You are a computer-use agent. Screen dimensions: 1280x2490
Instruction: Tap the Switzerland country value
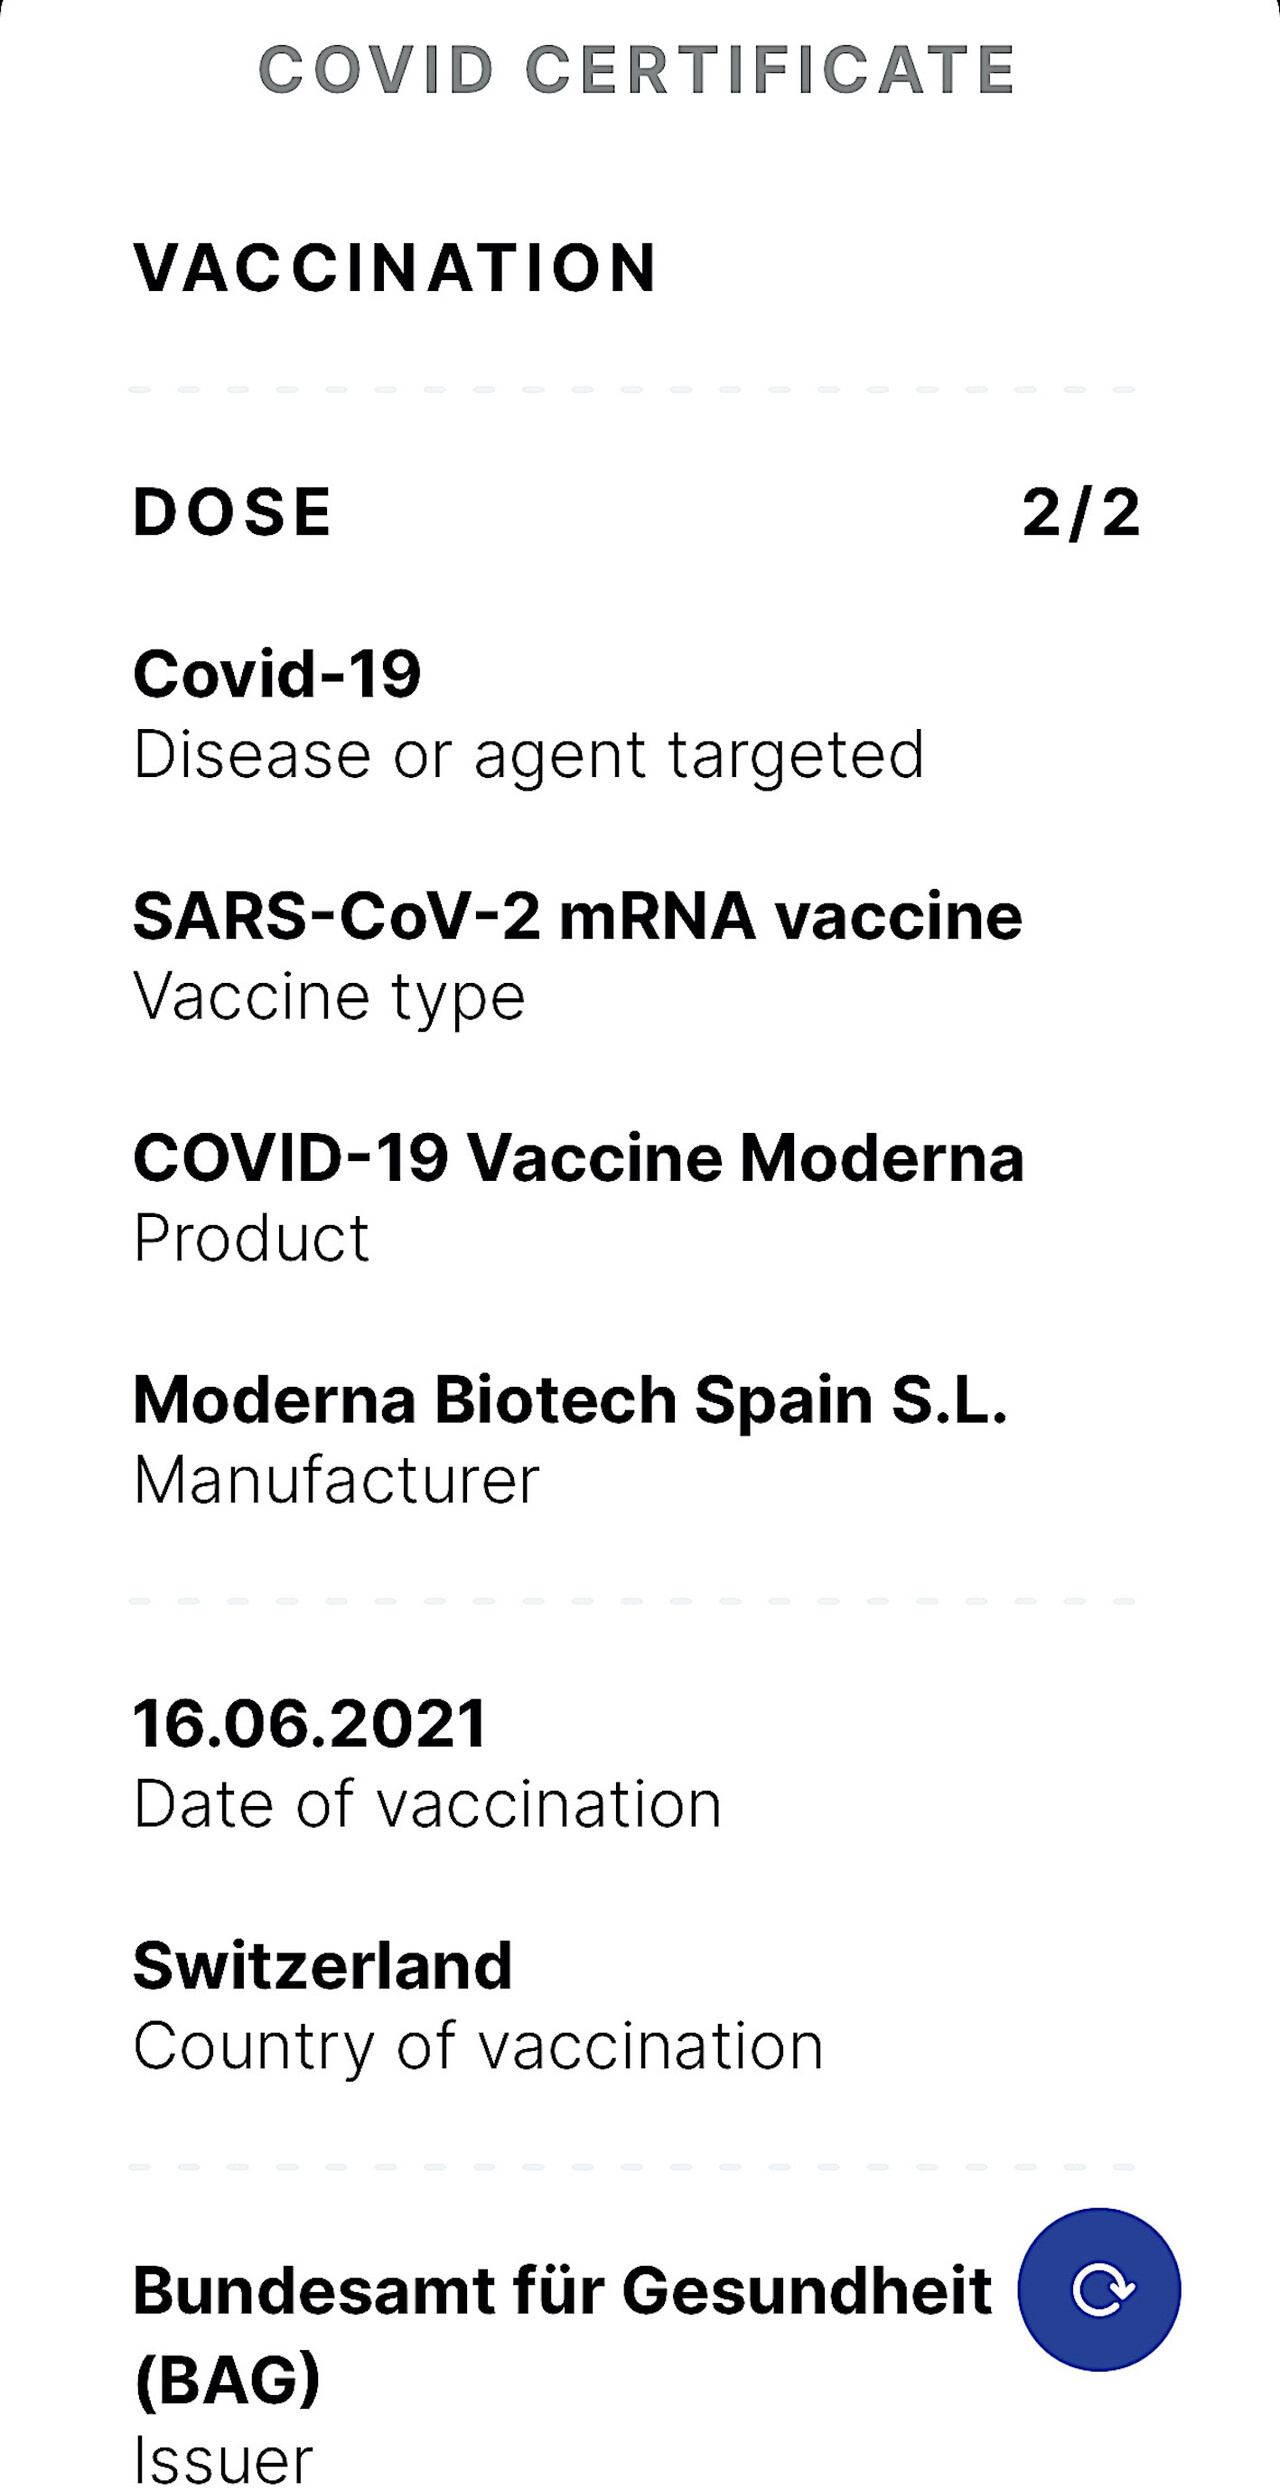(x=322, y=1966)
